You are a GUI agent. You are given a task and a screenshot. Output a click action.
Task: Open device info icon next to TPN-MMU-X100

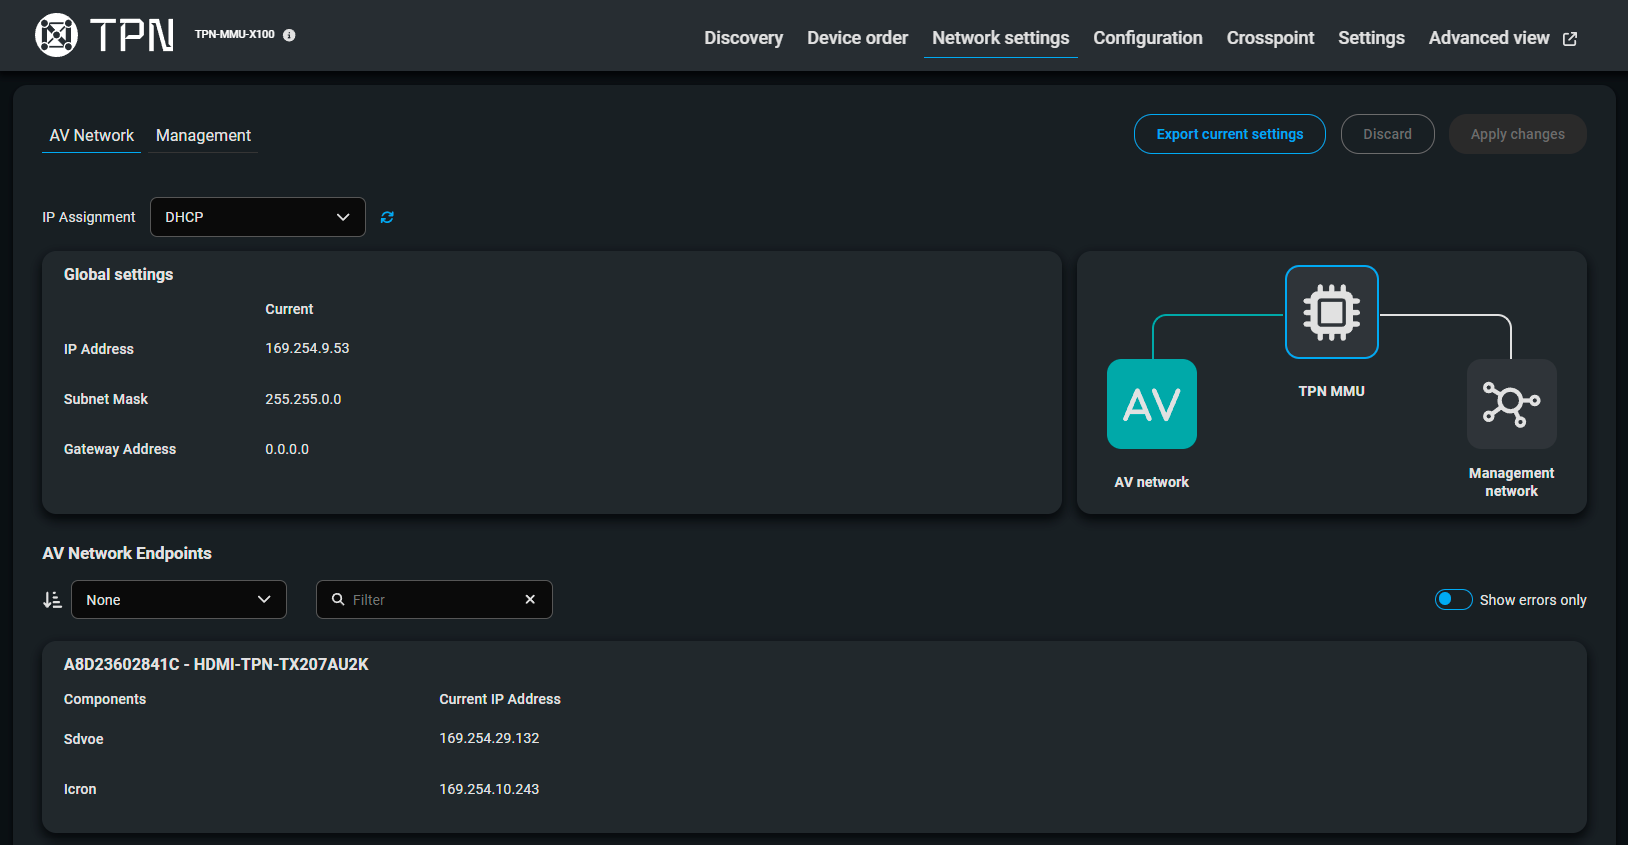(x=289, y=35)
